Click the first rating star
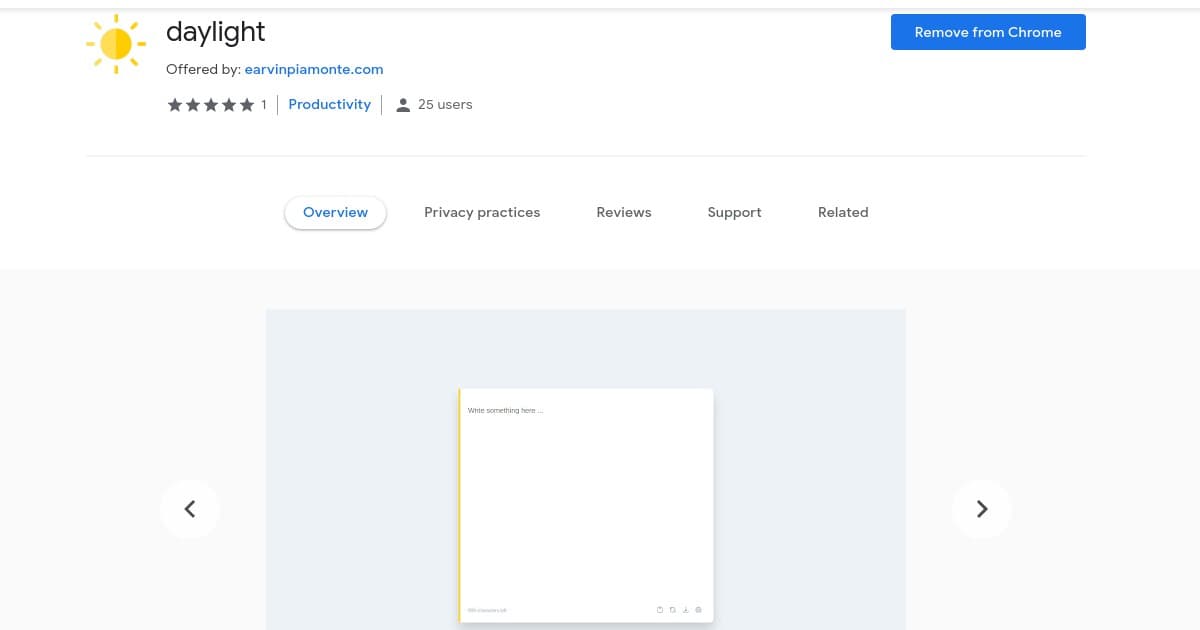Screen dimensions: 1200x630 [175, 104]
